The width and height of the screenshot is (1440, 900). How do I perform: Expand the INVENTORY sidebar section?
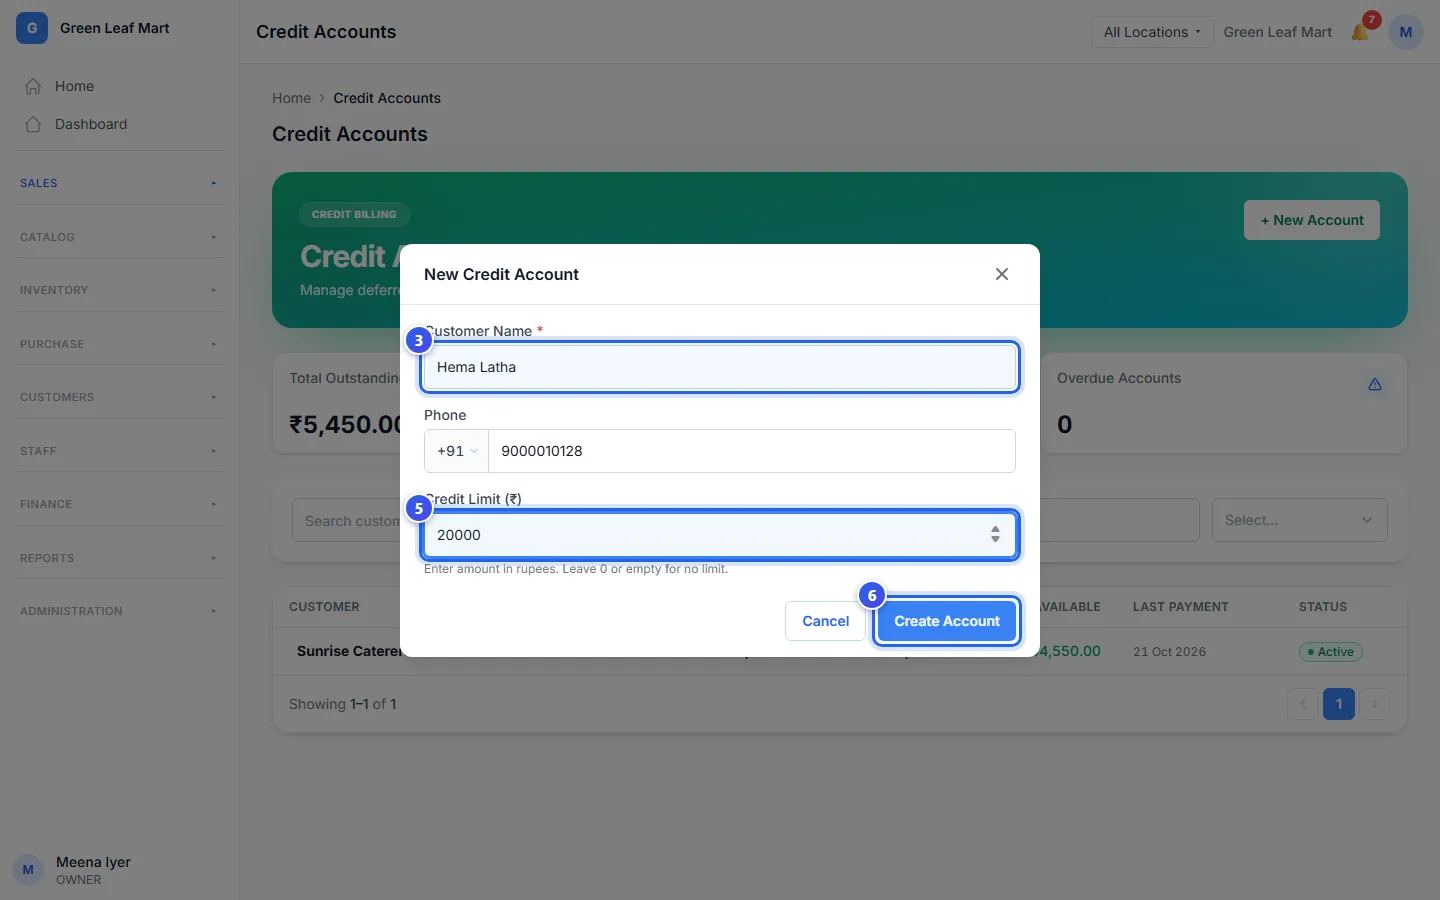[x=120, y=290]
